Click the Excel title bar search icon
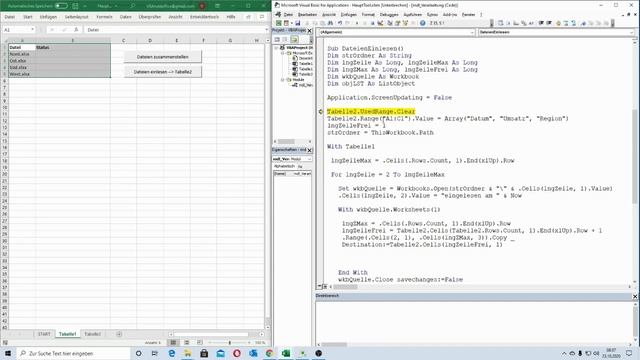640x360 pixels. (x=133, y=6)
